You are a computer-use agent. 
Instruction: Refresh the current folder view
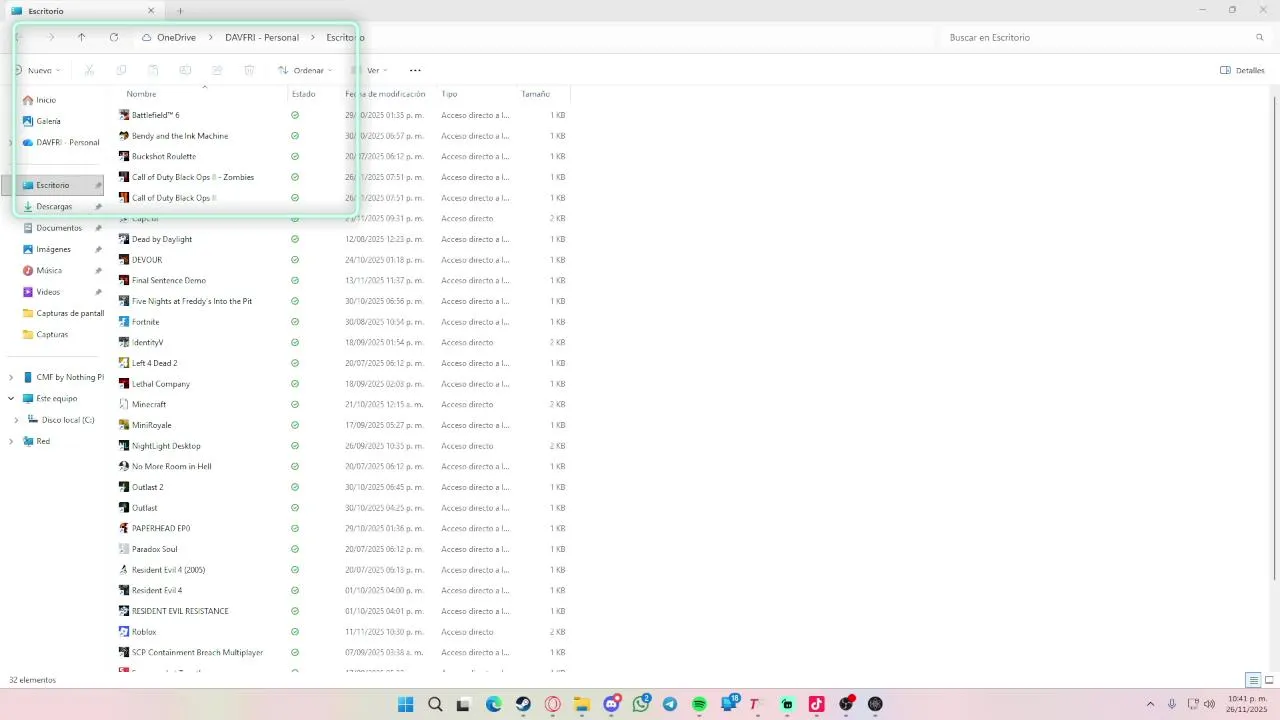click(114, 37)
